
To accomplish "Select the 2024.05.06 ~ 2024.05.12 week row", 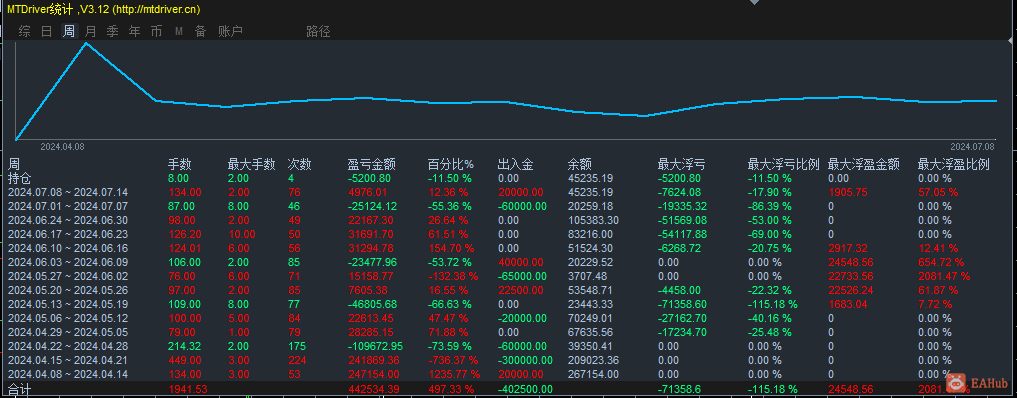I will tap(509, 318).
